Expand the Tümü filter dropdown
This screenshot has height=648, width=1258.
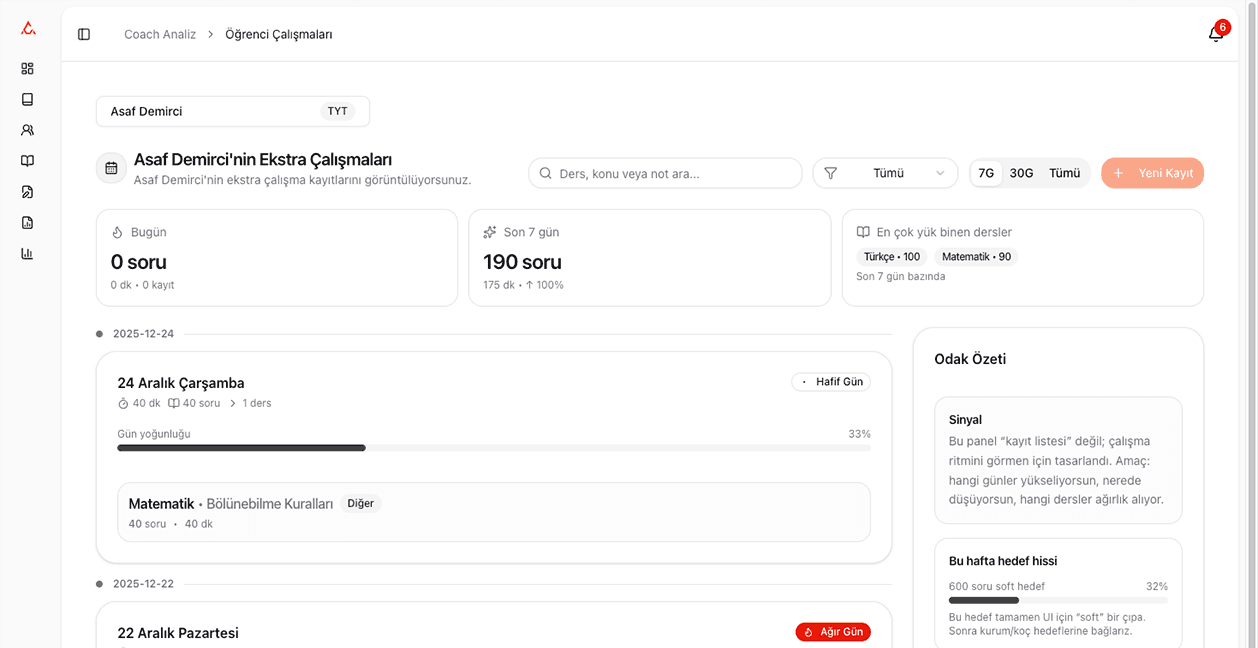[885, 173]
